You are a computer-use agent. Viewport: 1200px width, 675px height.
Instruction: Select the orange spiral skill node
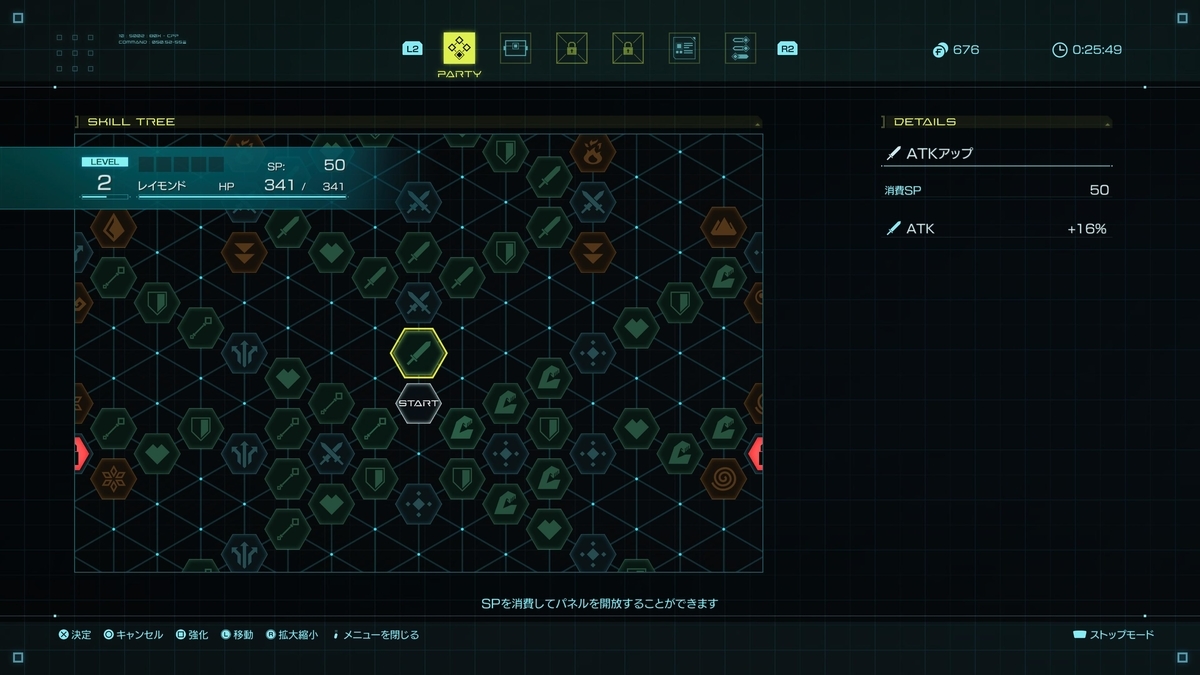[723, 478]
